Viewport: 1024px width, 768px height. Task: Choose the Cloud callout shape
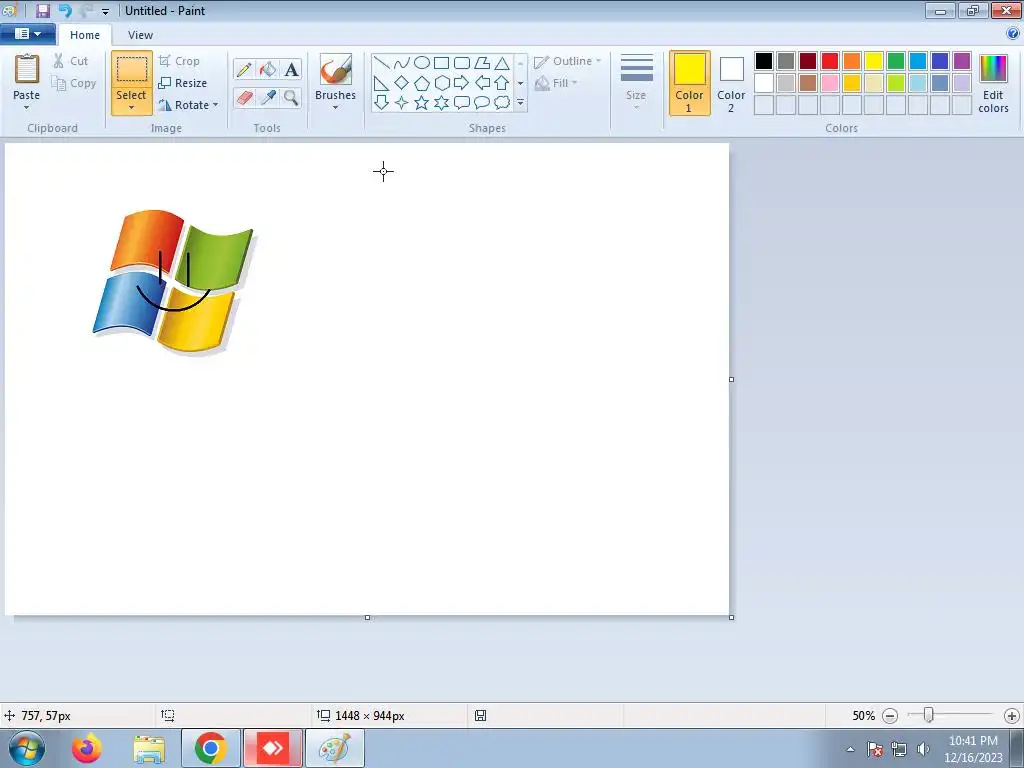pos(502,103)
